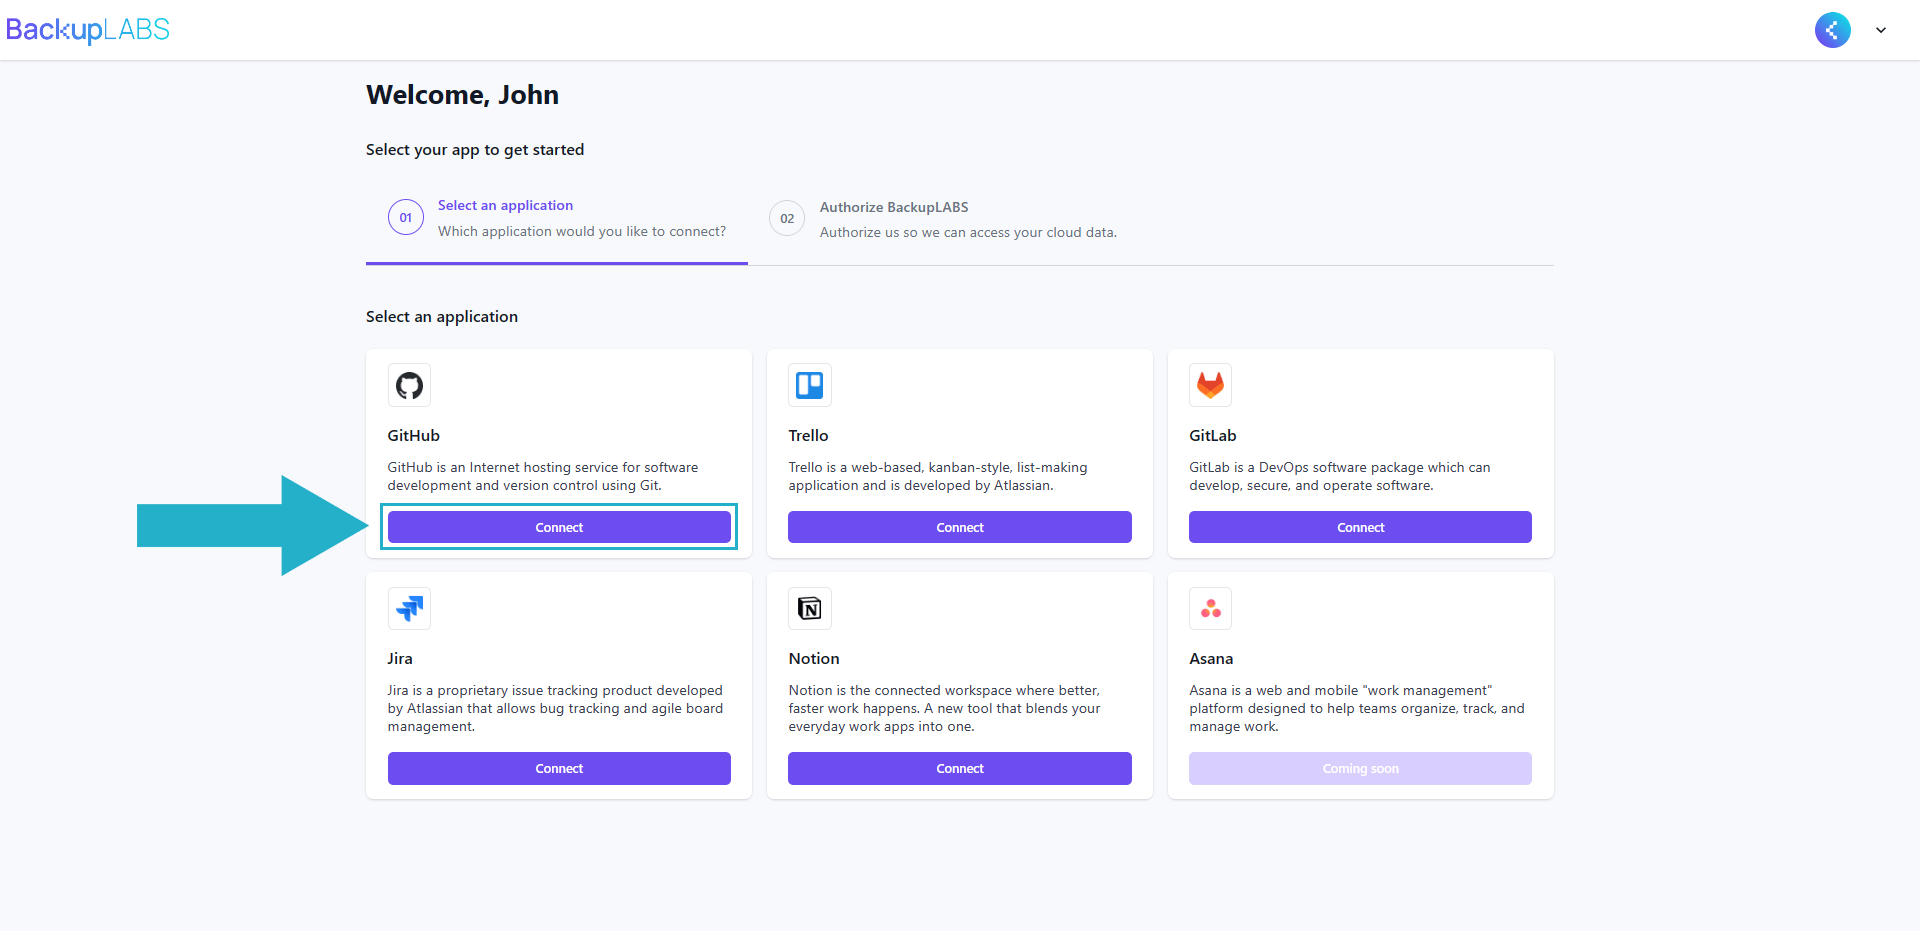Connect the Notion application

pyautogui.click(x=960, y=768)
